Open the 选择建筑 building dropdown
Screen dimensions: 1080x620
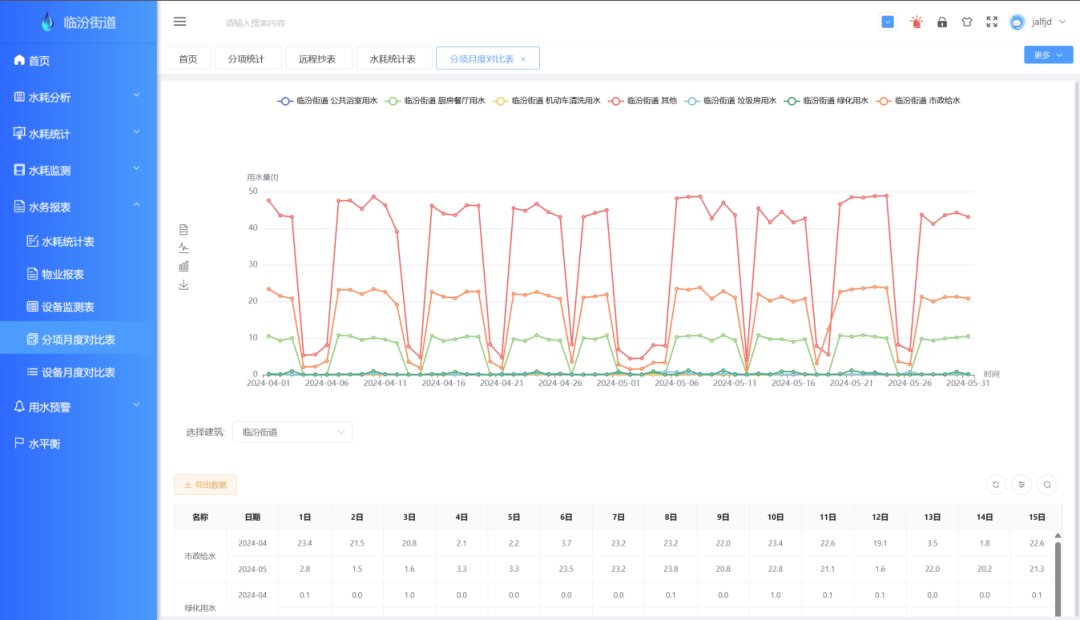[292, 432]
